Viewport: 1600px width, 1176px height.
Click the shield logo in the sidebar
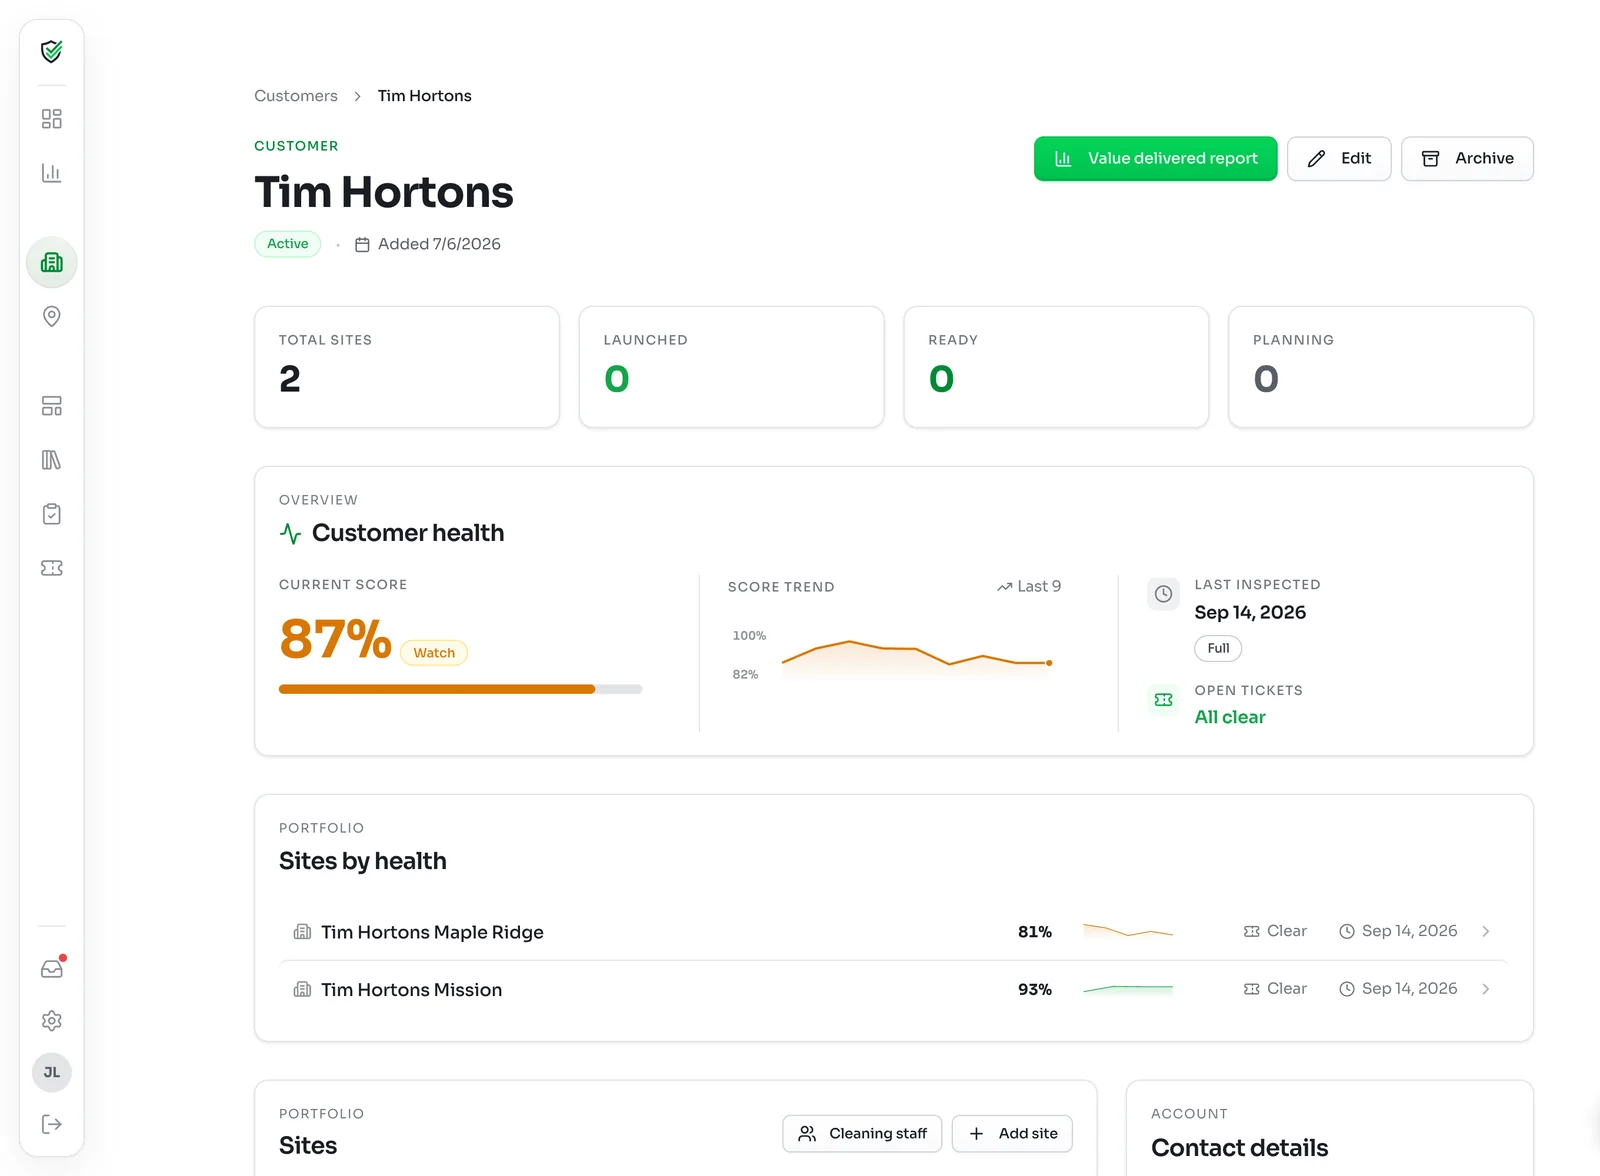click(x=51, y=51)
